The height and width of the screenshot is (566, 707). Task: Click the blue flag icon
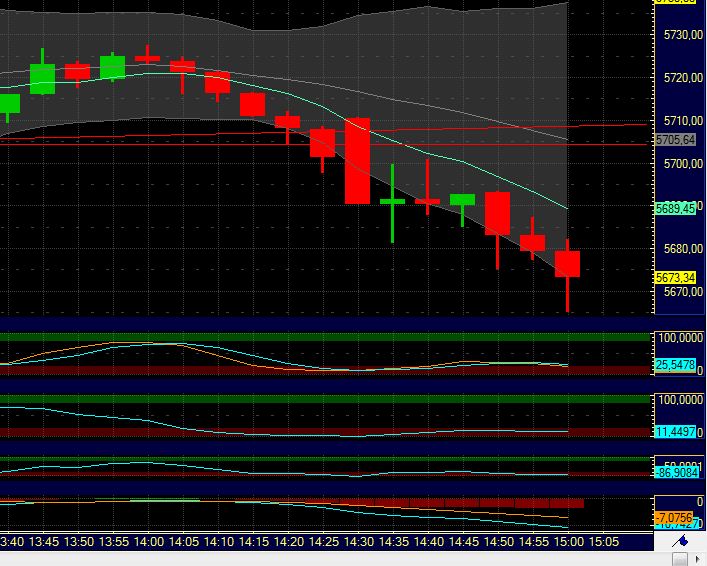point(681,541)
